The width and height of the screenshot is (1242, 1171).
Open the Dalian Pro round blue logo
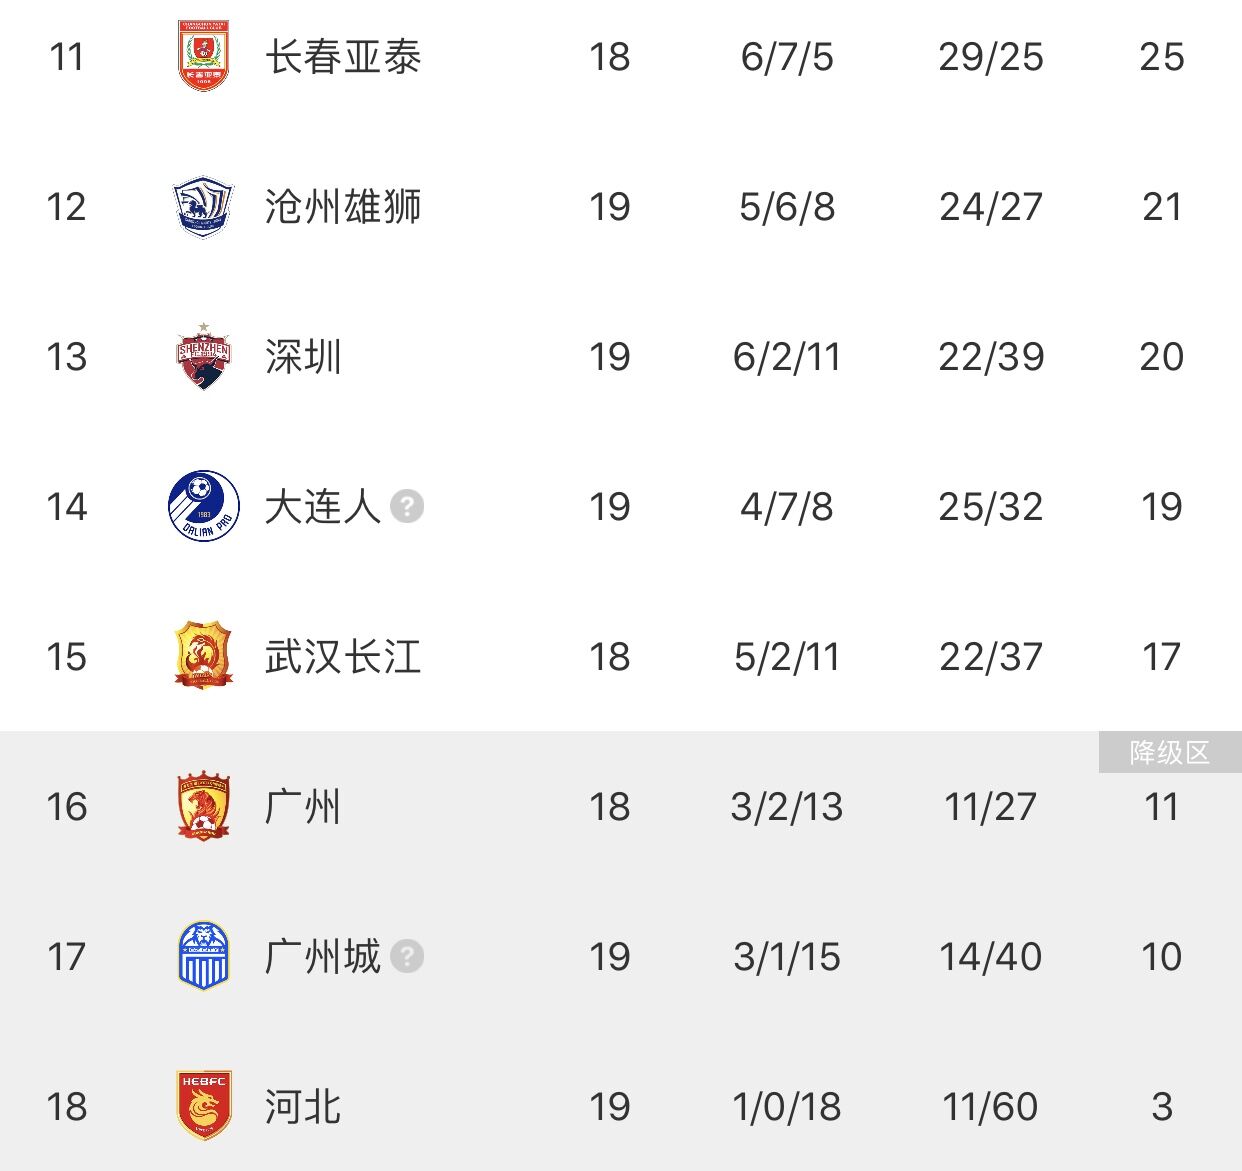tap(203, 506)
